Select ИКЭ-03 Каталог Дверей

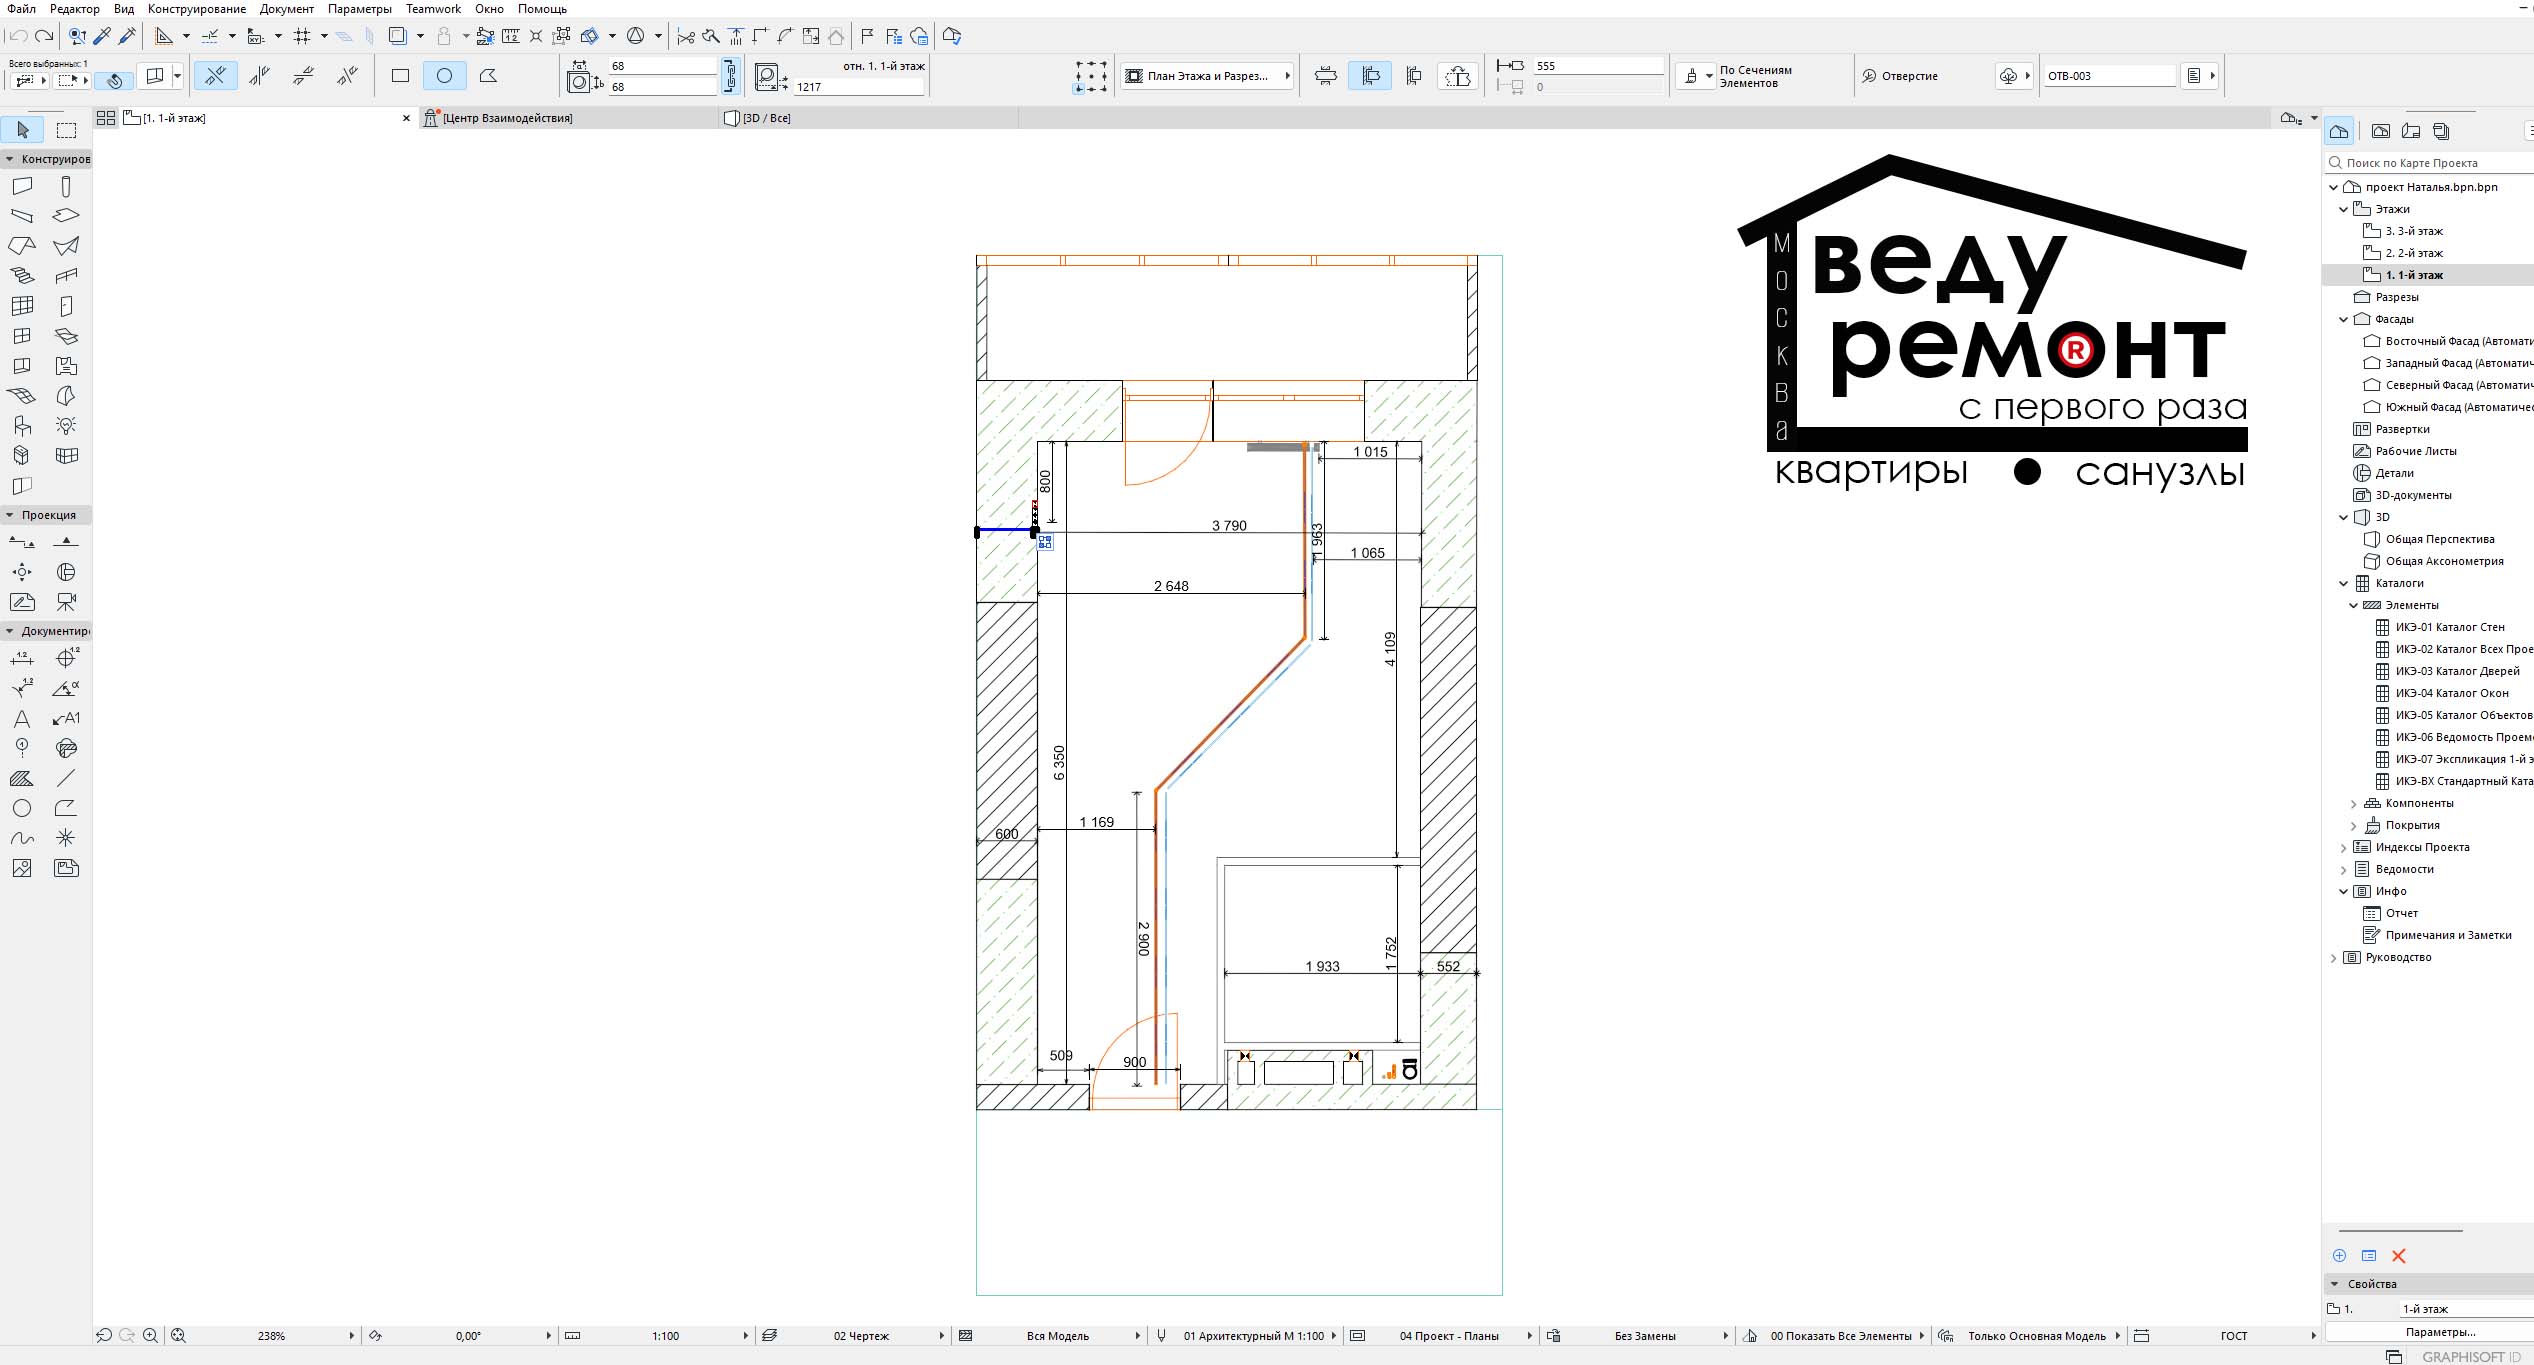pos(2458,671)
